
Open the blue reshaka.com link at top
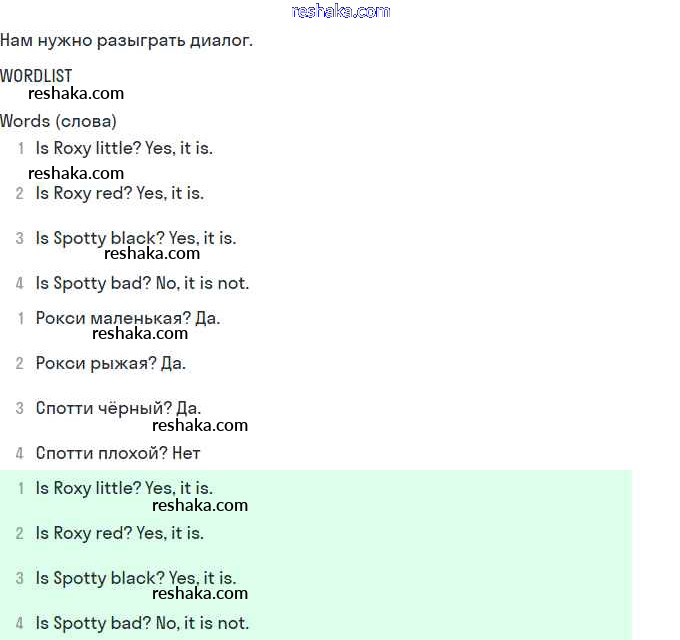tap(340, 11)
